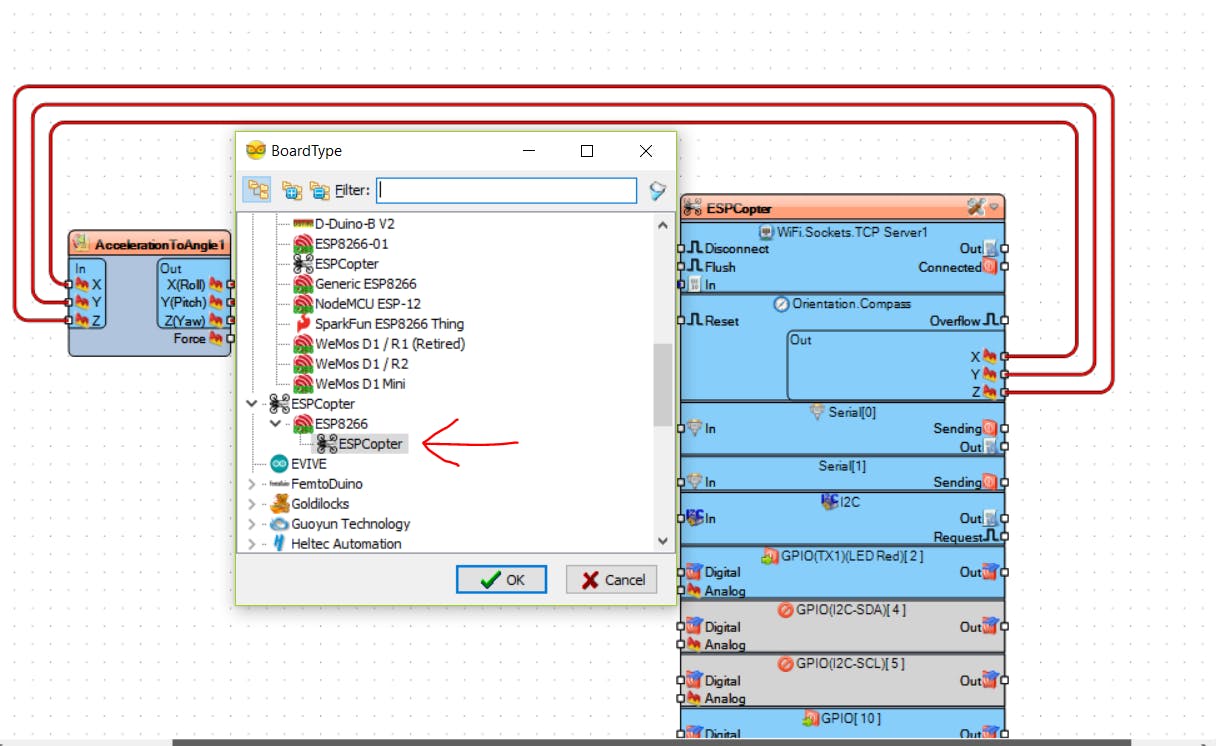Select SparkFun ESP8266 Thing board

click(x=378, y=324)
